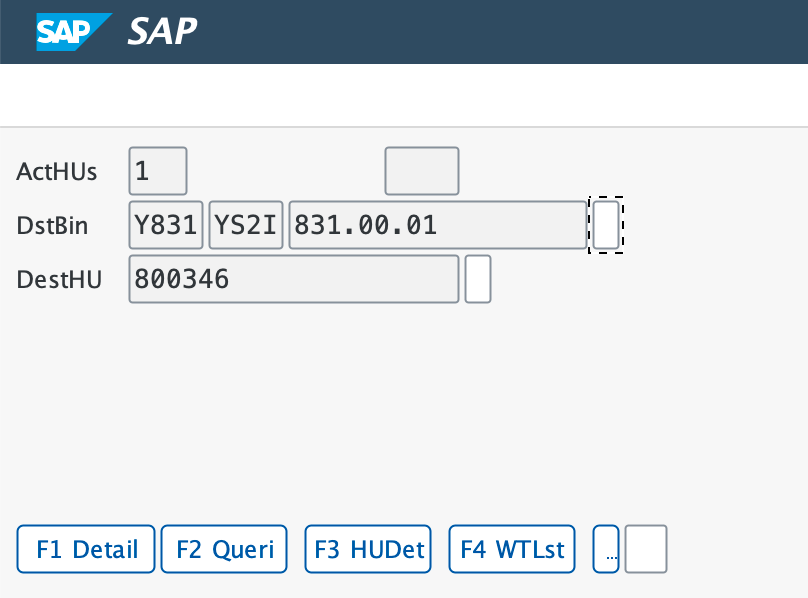This screenshot has width=808, height=598.
Task: Open the F4 WTLst task list
Action: 512,549
